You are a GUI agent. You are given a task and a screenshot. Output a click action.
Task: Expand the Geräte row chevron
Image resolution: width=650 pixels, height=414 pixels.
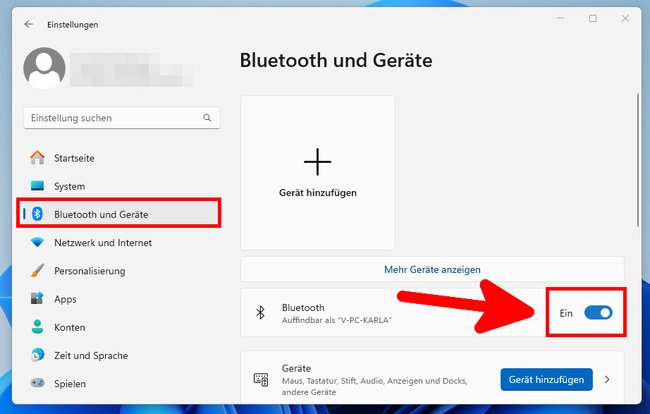pos(607,380)
